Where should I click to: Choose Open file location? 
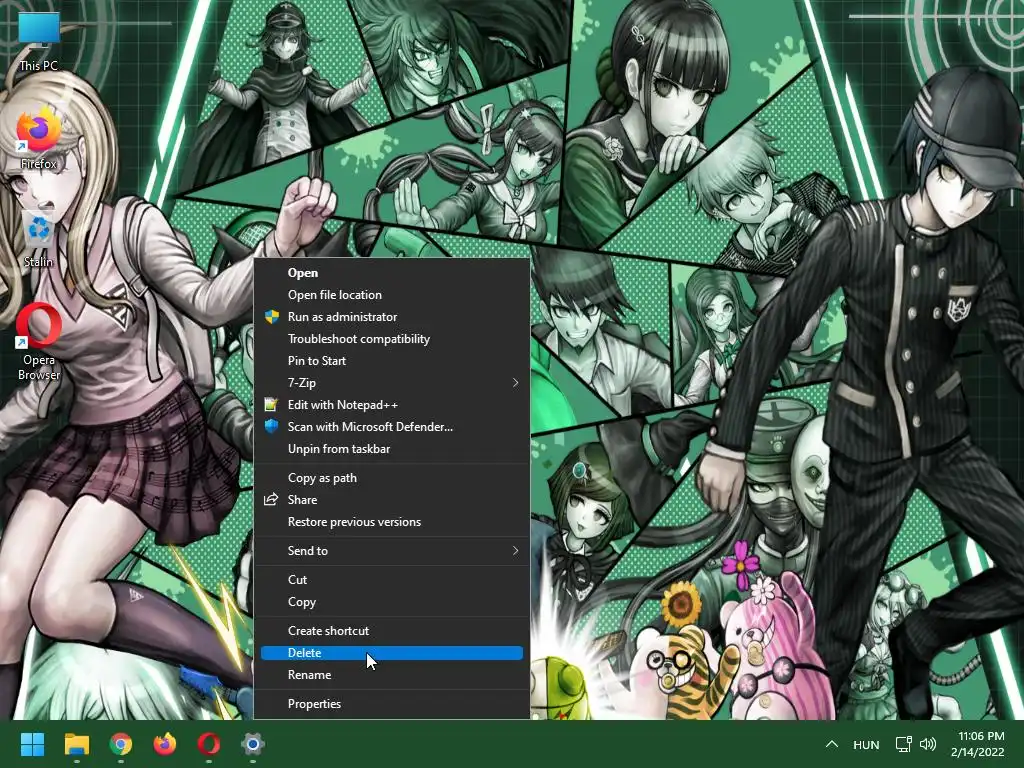click(392, 295)
